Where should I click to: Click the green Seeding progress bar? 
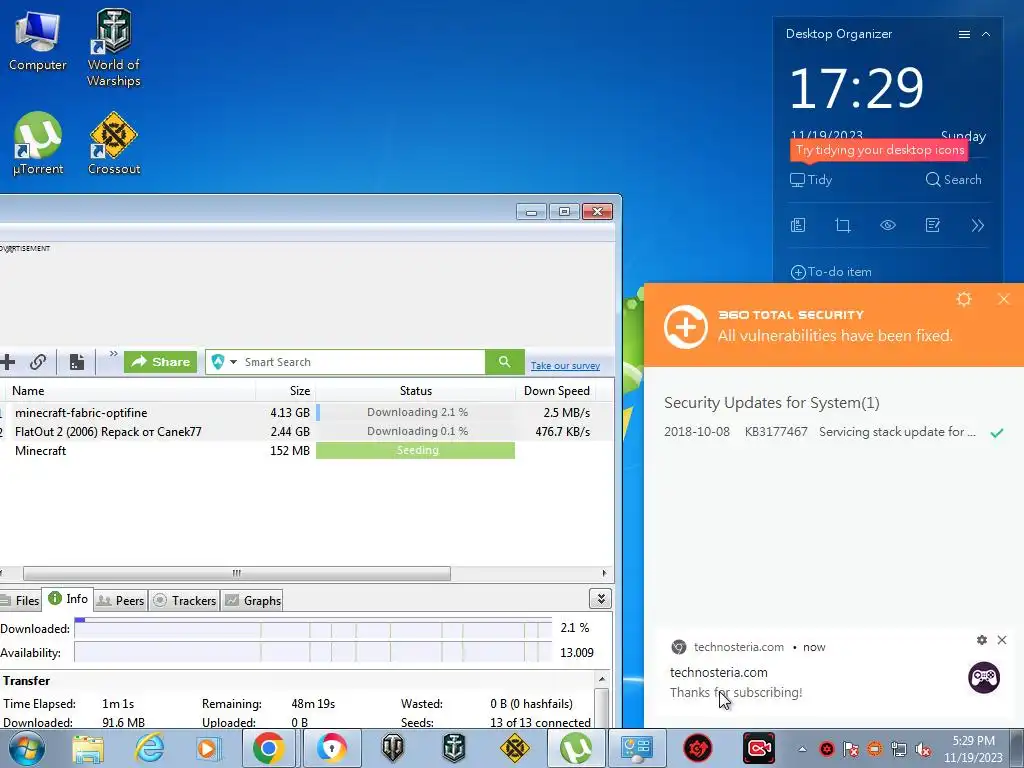click(x=415, y=451)
